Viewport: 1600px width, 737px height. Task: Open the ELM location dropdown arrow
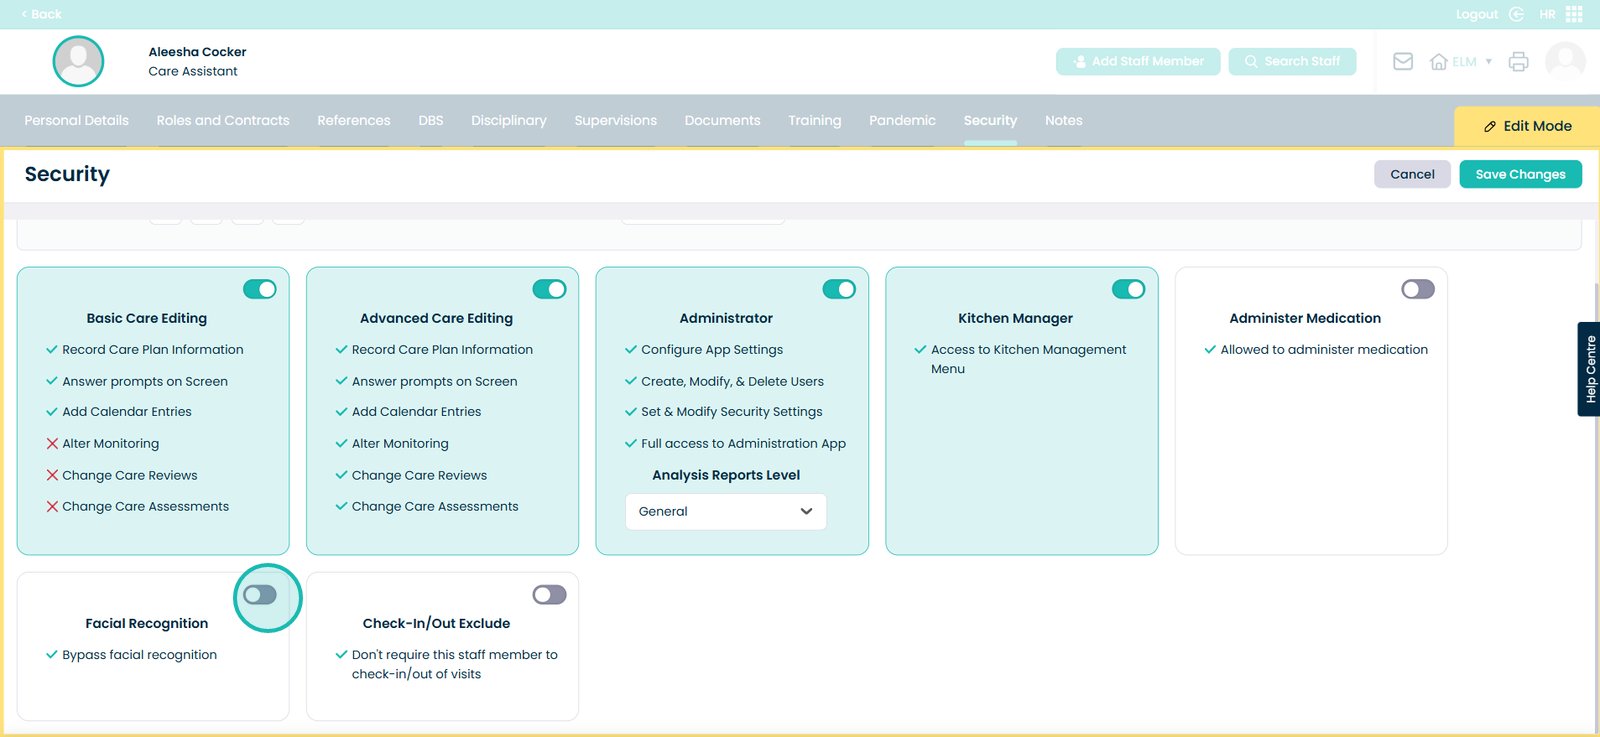coord(1489,62)
